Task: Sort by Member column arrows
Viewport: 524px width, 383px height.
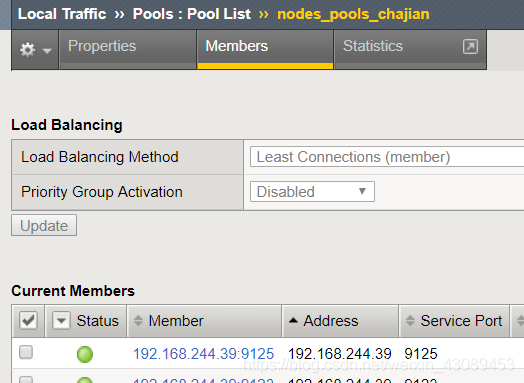Action: (138, 321)
